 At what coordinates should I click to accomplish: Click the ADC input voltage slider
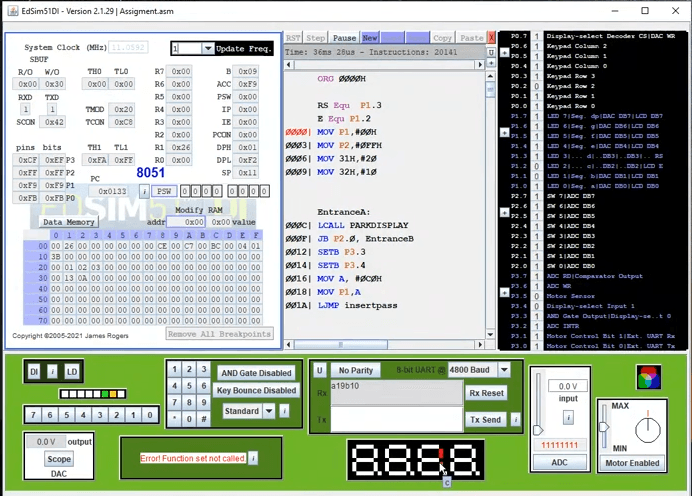point(539,430)
